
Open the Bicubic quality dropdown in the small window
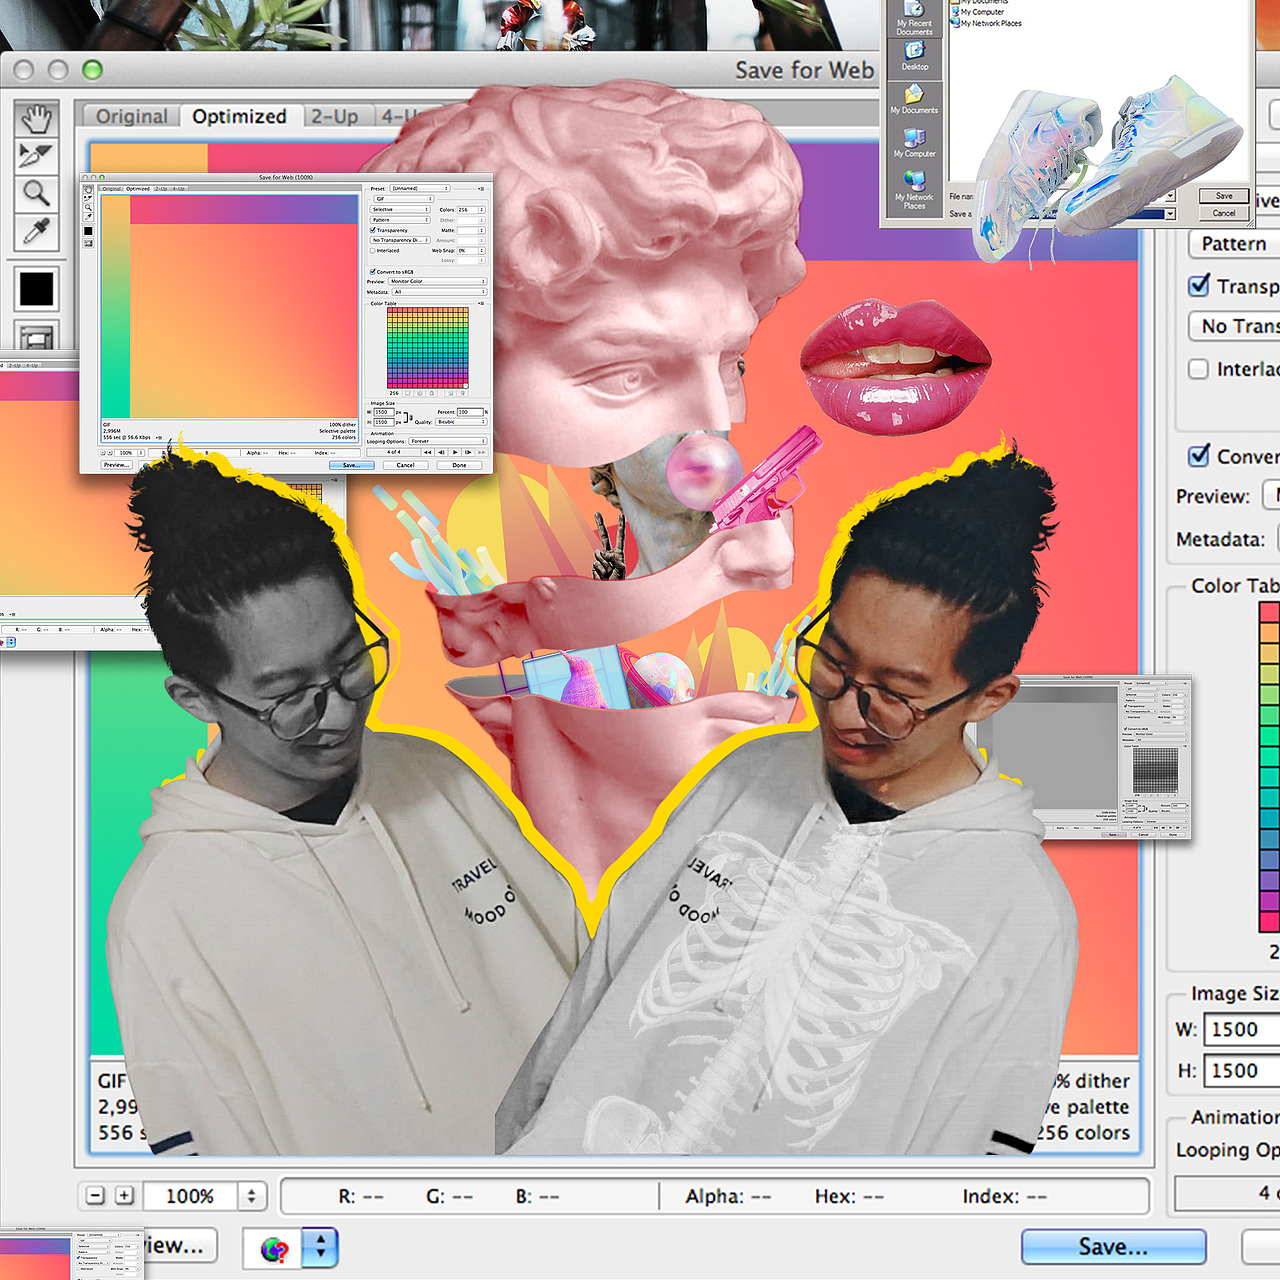[x=461, y=422]
